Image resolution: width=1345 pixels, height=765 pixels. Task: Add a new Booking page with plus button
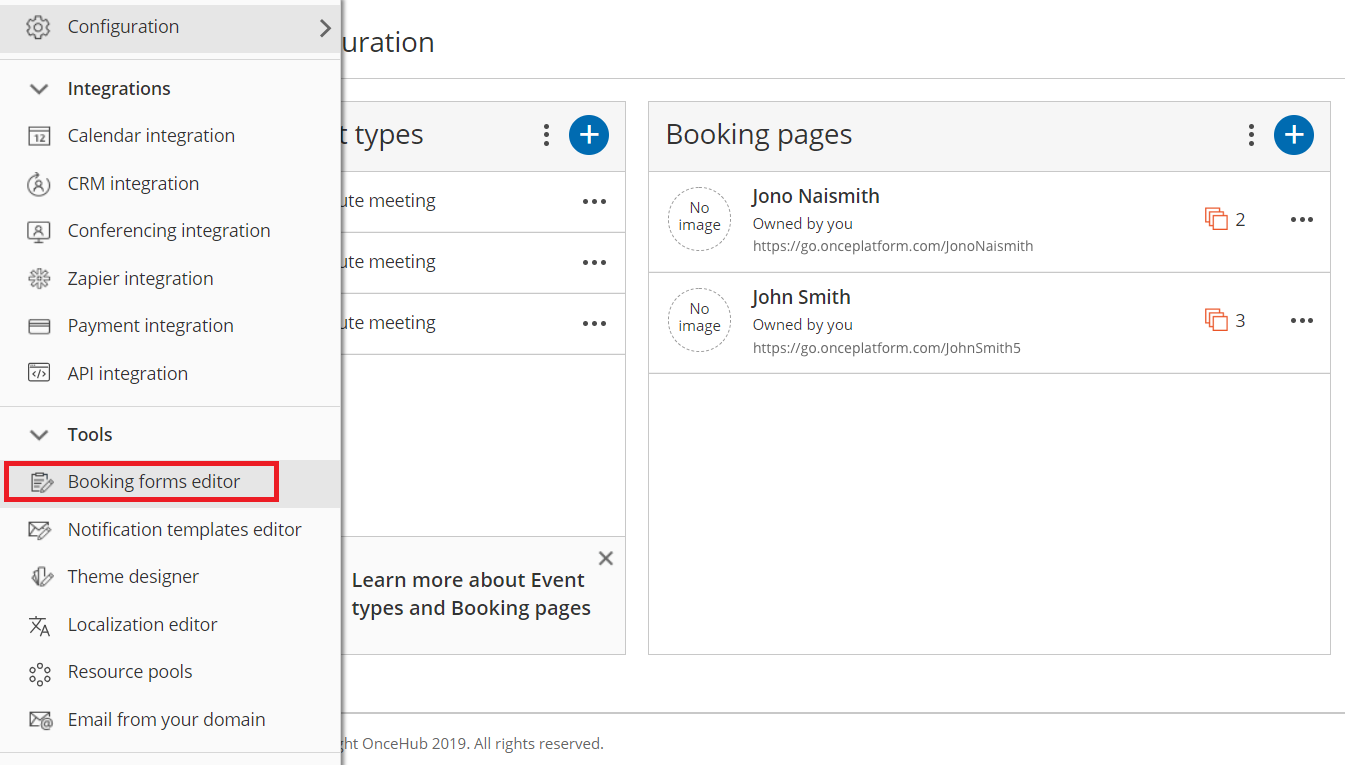[1293, 135]
